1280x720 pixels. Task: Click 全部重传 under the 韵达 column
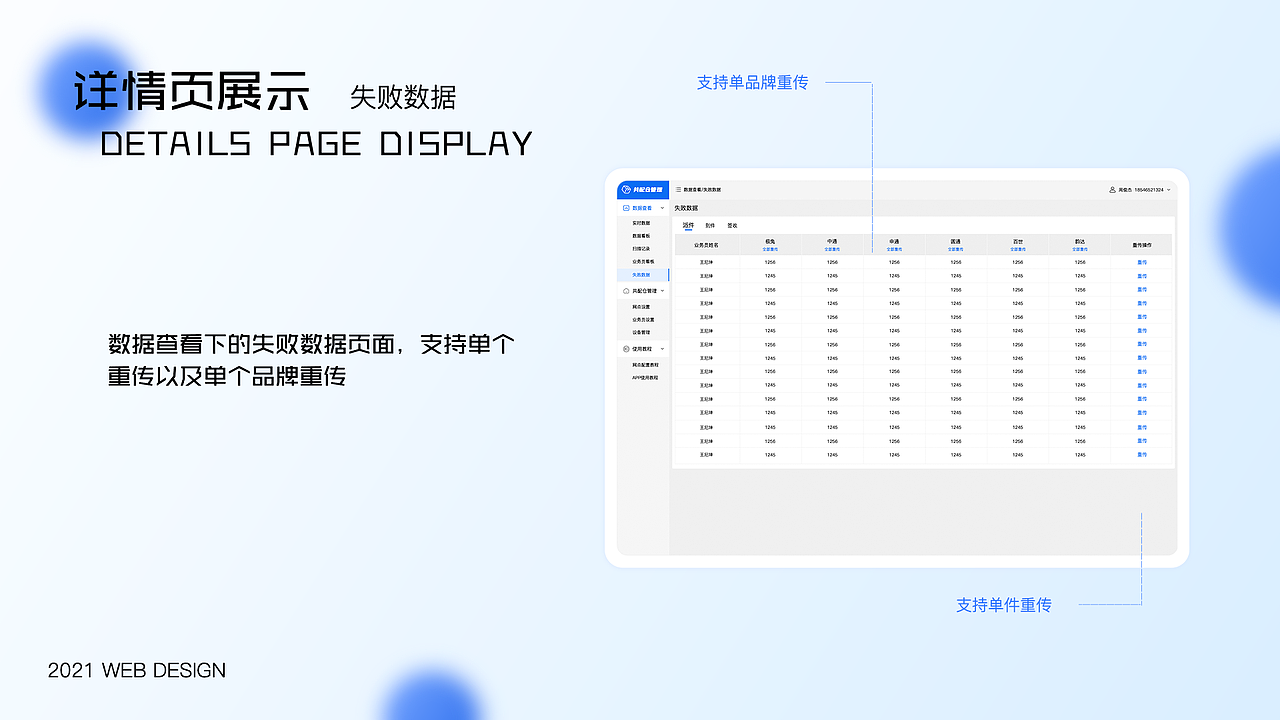tap(1079, 249)
